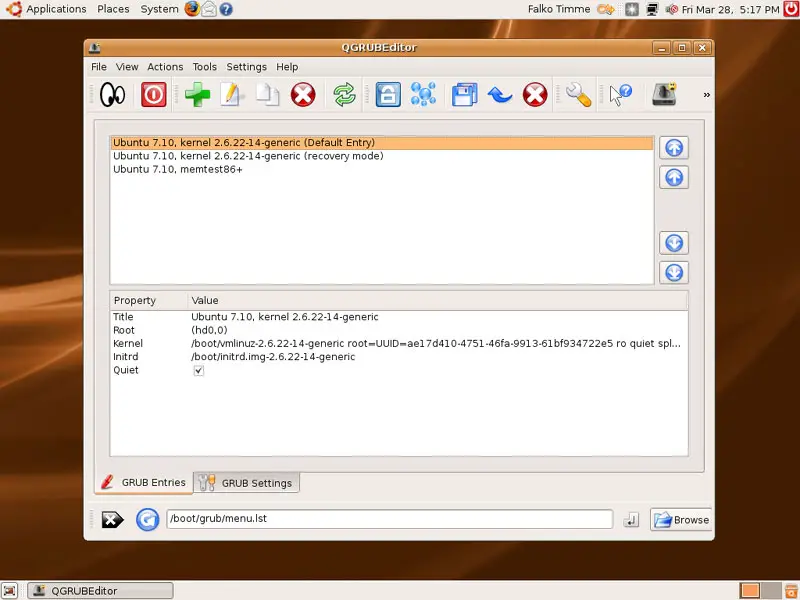Click the black X clear icon beside path
Image resolution: width=800 pixels, height=600 pixels.
click(112, 520)
